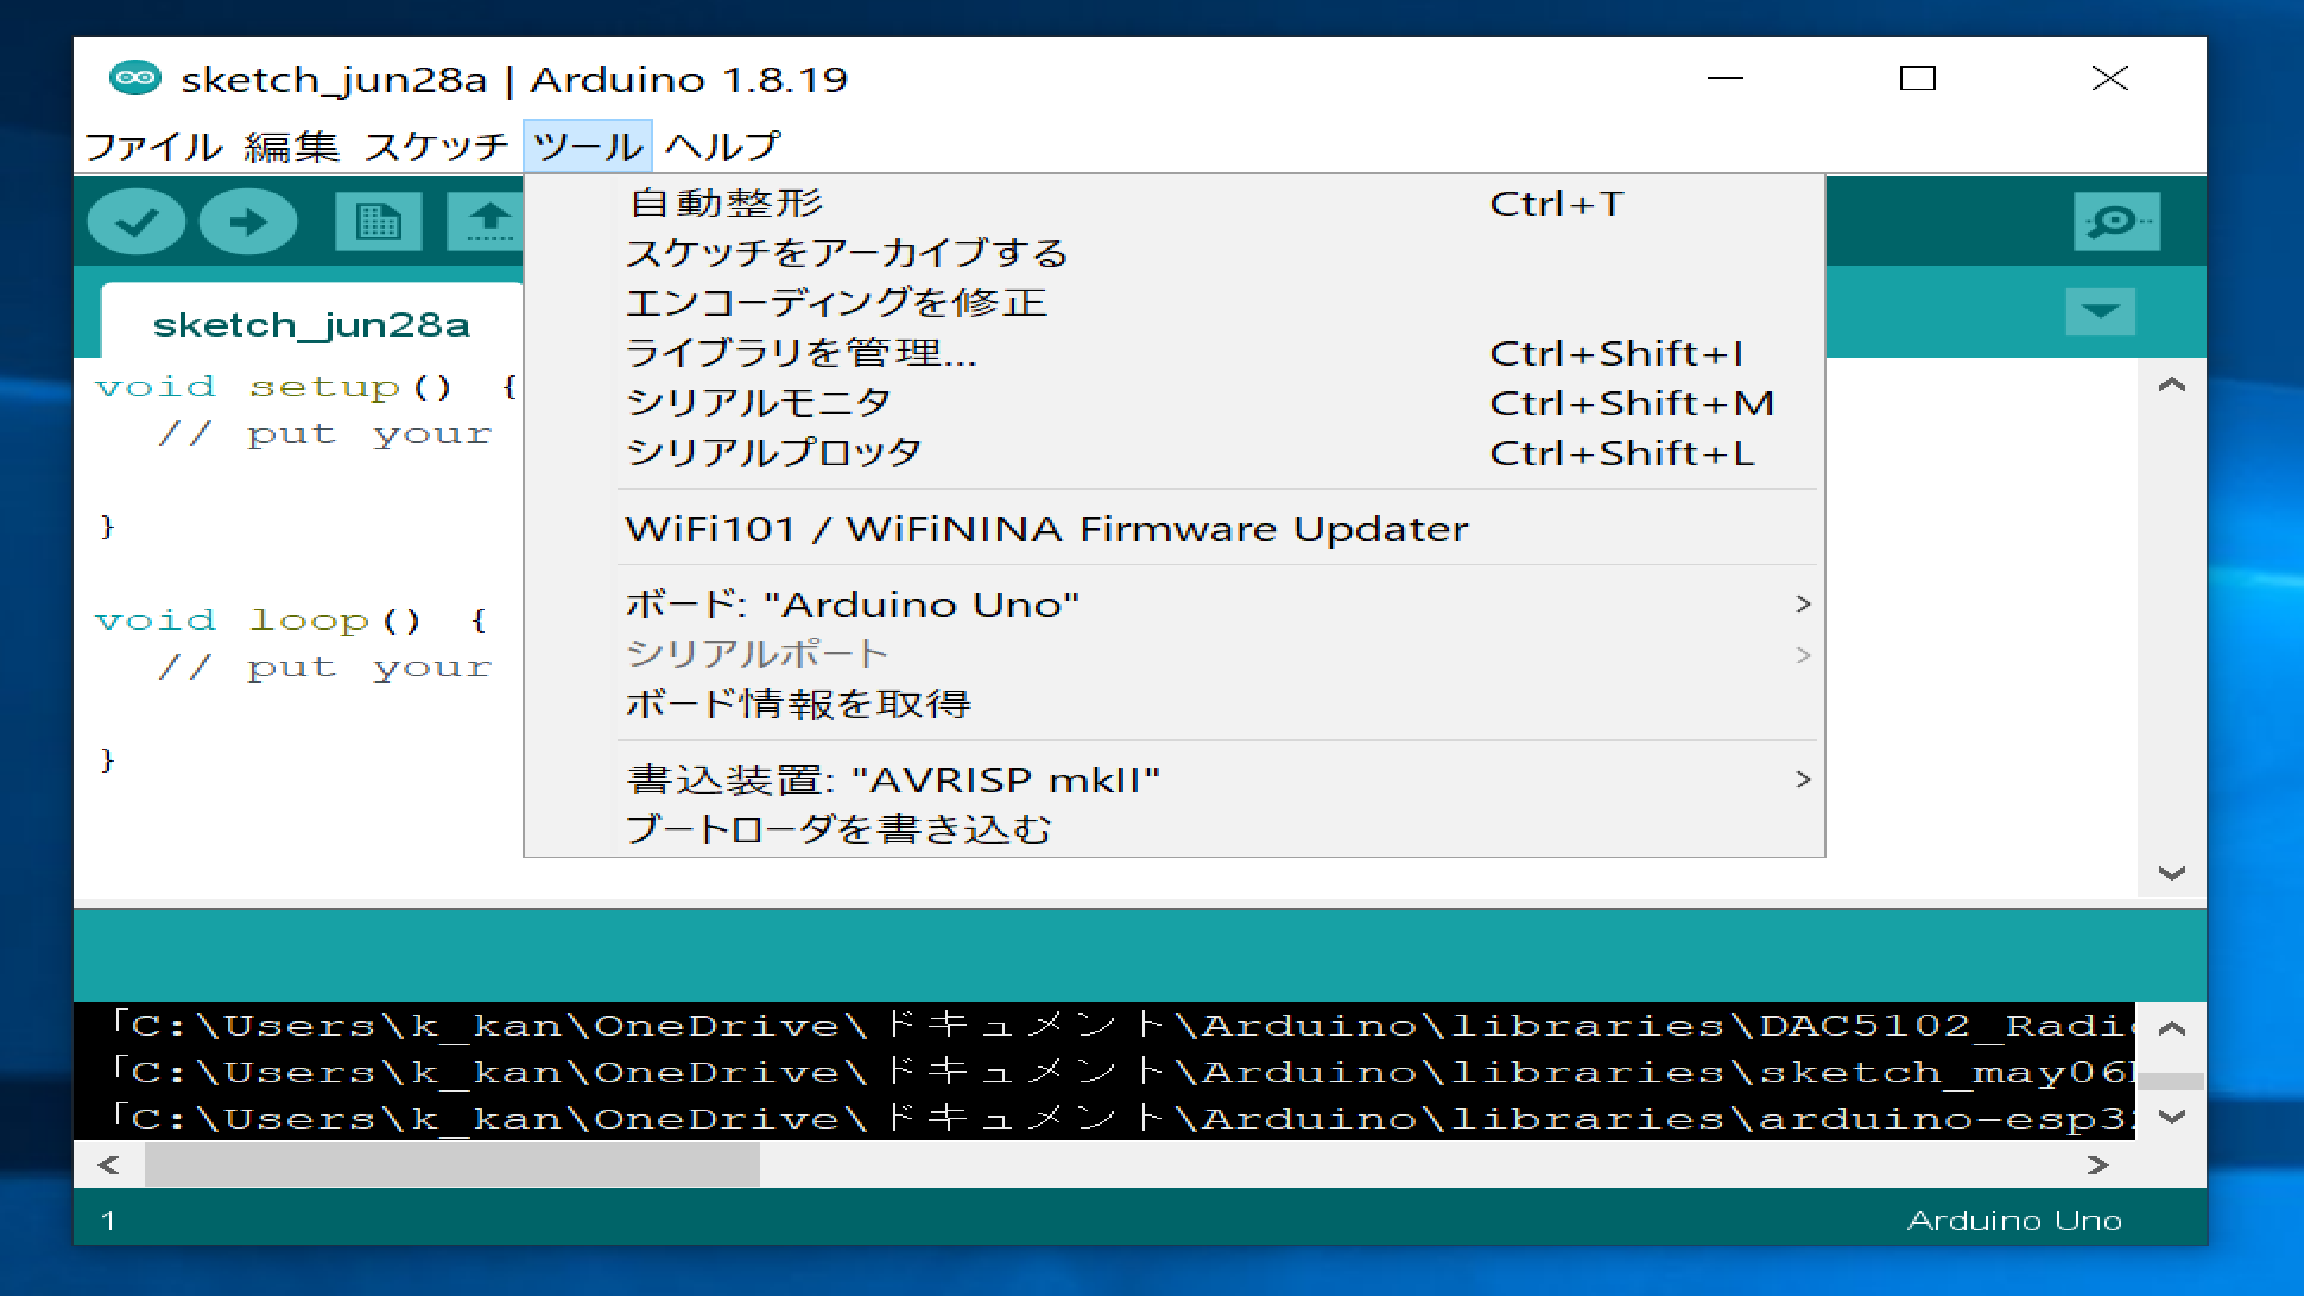Screen dimensions: 2304x1296
Task: Click console line containing DAC5102_Radi
Action: pos(1120,1026)
